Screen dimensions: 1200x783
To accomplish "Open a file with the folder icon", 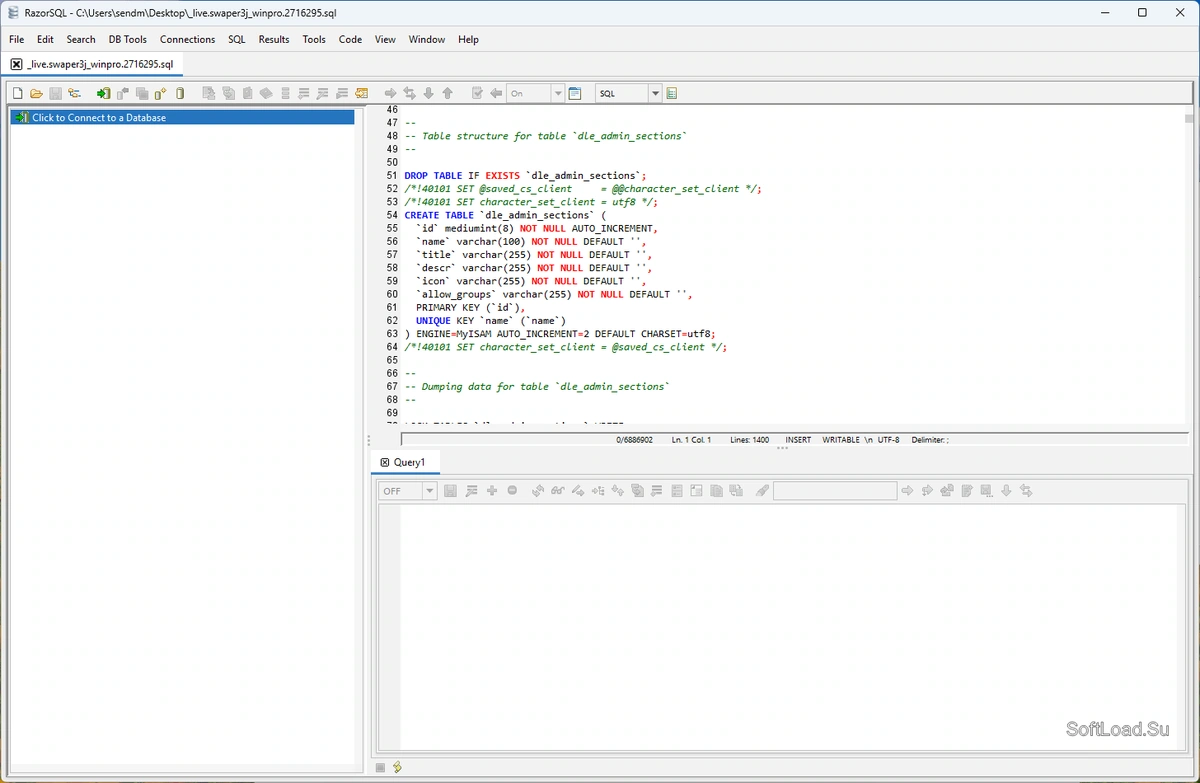I will (x=36, y=93).
